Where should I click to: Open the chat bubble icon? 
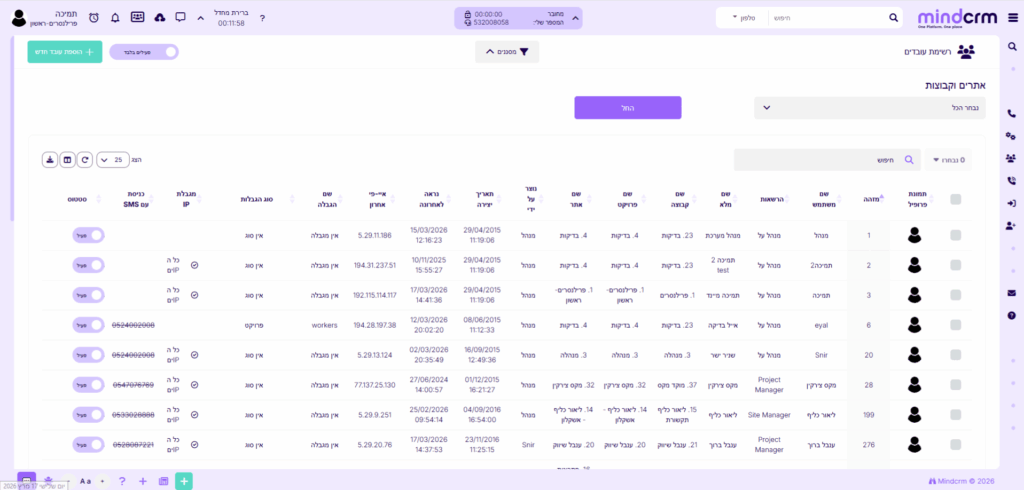(x=181, y=17)
